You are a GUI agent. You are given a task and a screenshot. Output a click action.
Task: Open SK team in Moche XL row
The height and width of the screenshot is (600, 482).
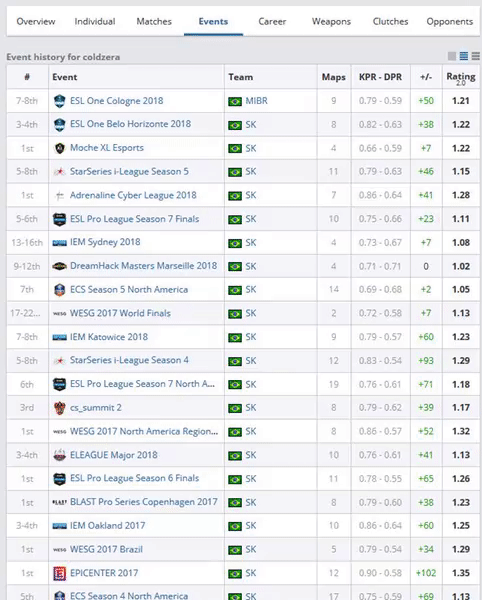pos(251,148)
